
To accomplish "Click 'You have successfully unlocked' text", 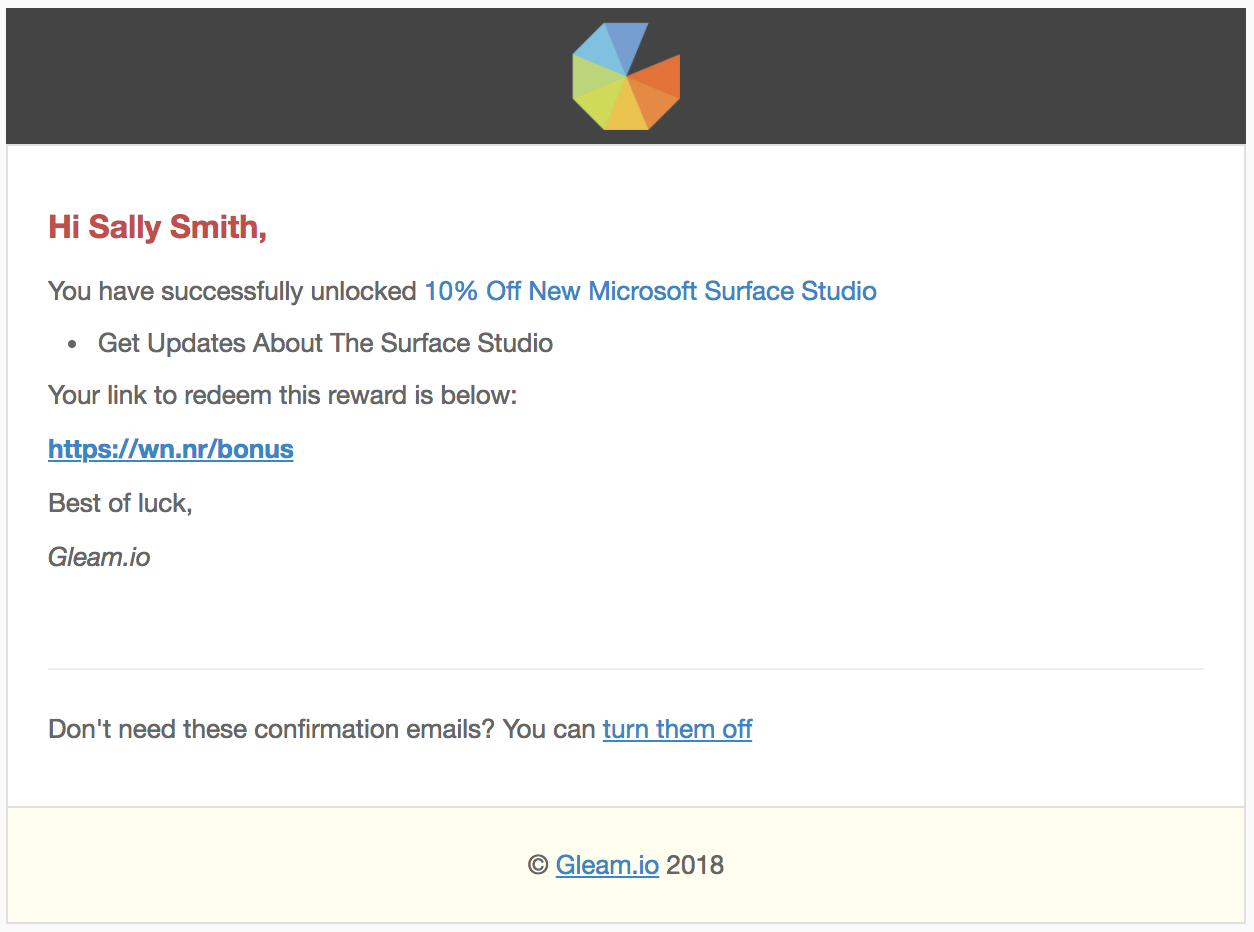I will tap(232, 291).
